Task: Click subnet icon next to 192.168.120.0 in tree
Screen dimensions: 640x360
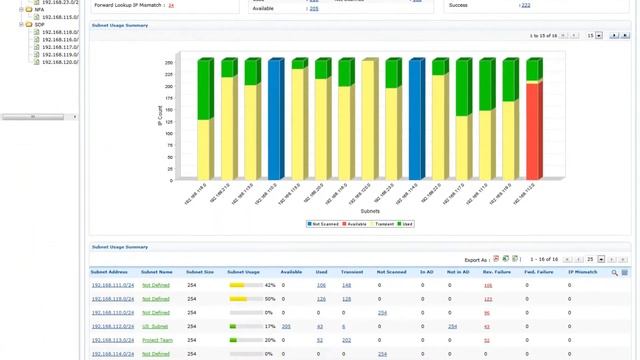Action: pos(36,62)
